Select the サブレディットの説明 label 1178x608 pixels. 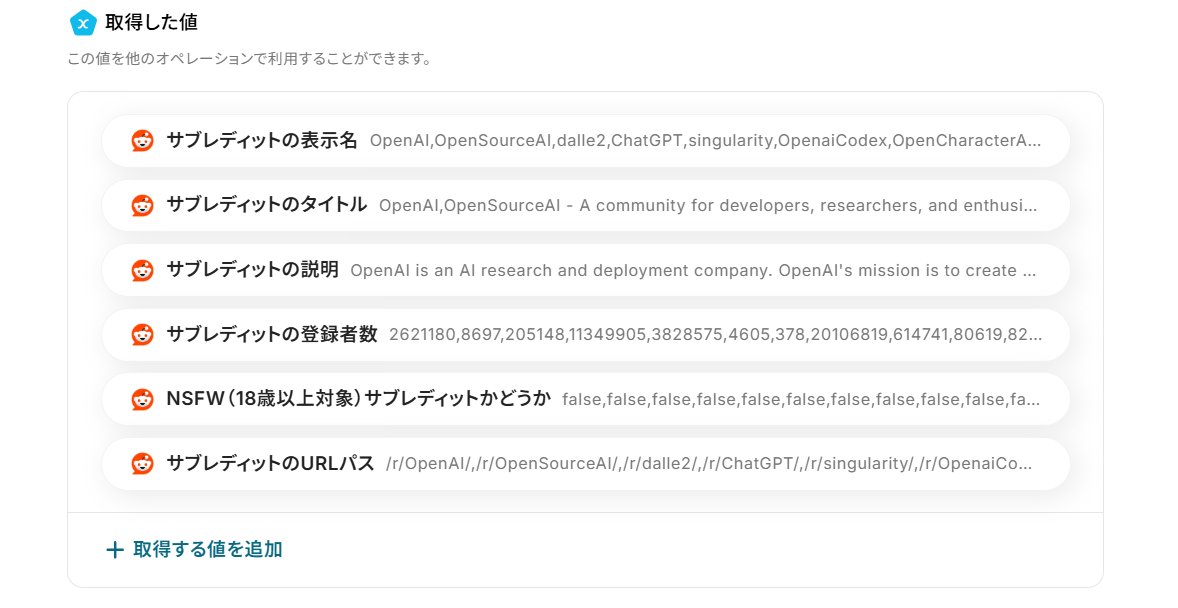point(252,270)
